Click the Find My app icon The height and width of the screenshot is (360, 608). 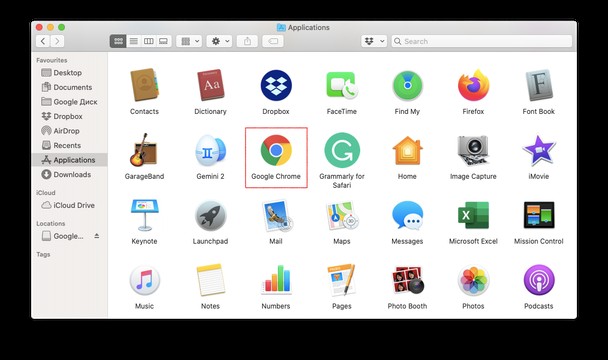[407, 85]
